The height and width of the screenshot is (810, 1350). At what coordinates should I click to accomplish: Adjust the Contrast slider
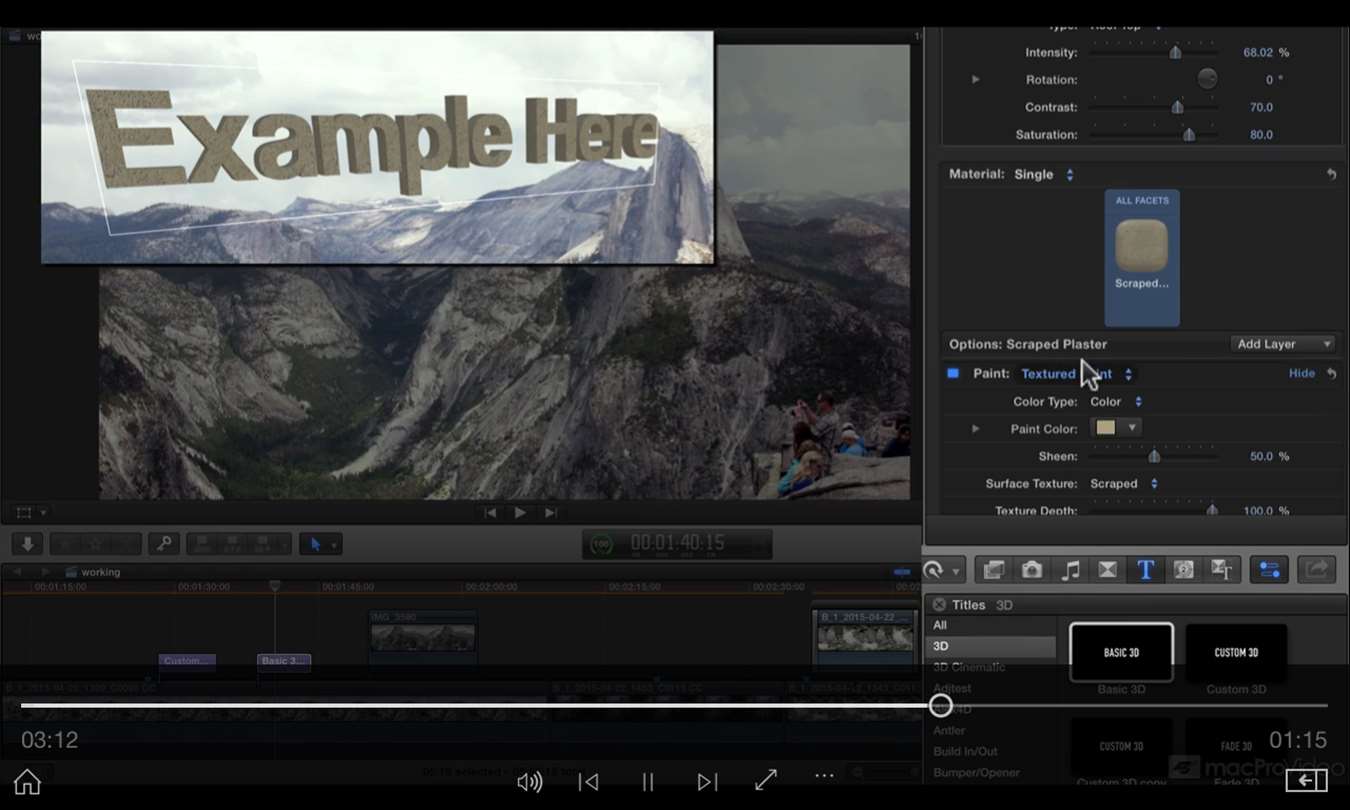point(1177,107)
